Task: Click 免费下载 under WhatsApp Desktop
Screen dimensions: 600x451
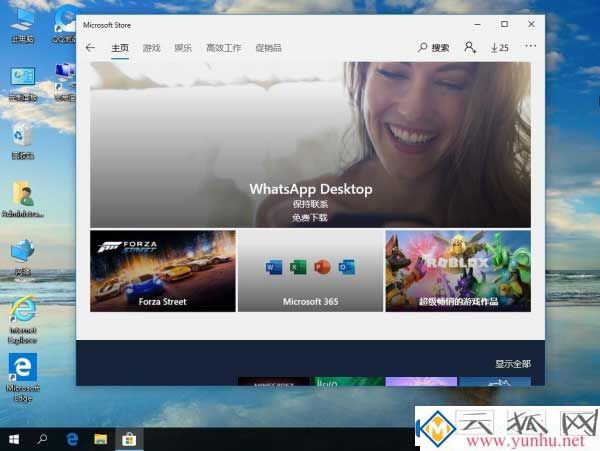Action: coord(310,218)
